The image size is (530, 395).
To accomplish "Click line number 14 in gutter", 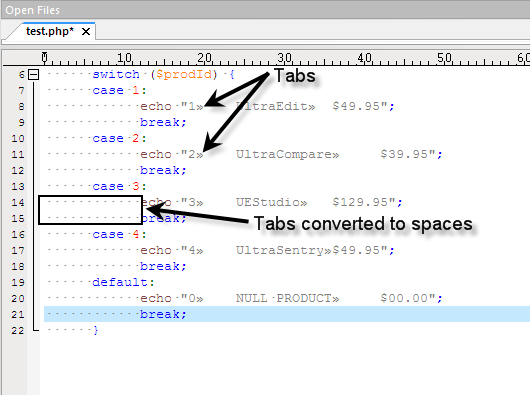I will [x=18, y=203].
